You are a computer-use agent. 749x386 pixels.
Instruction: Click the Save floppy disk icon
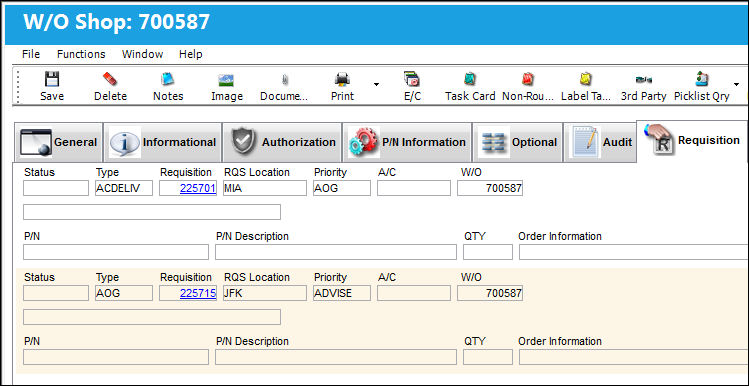pos(52,79)
